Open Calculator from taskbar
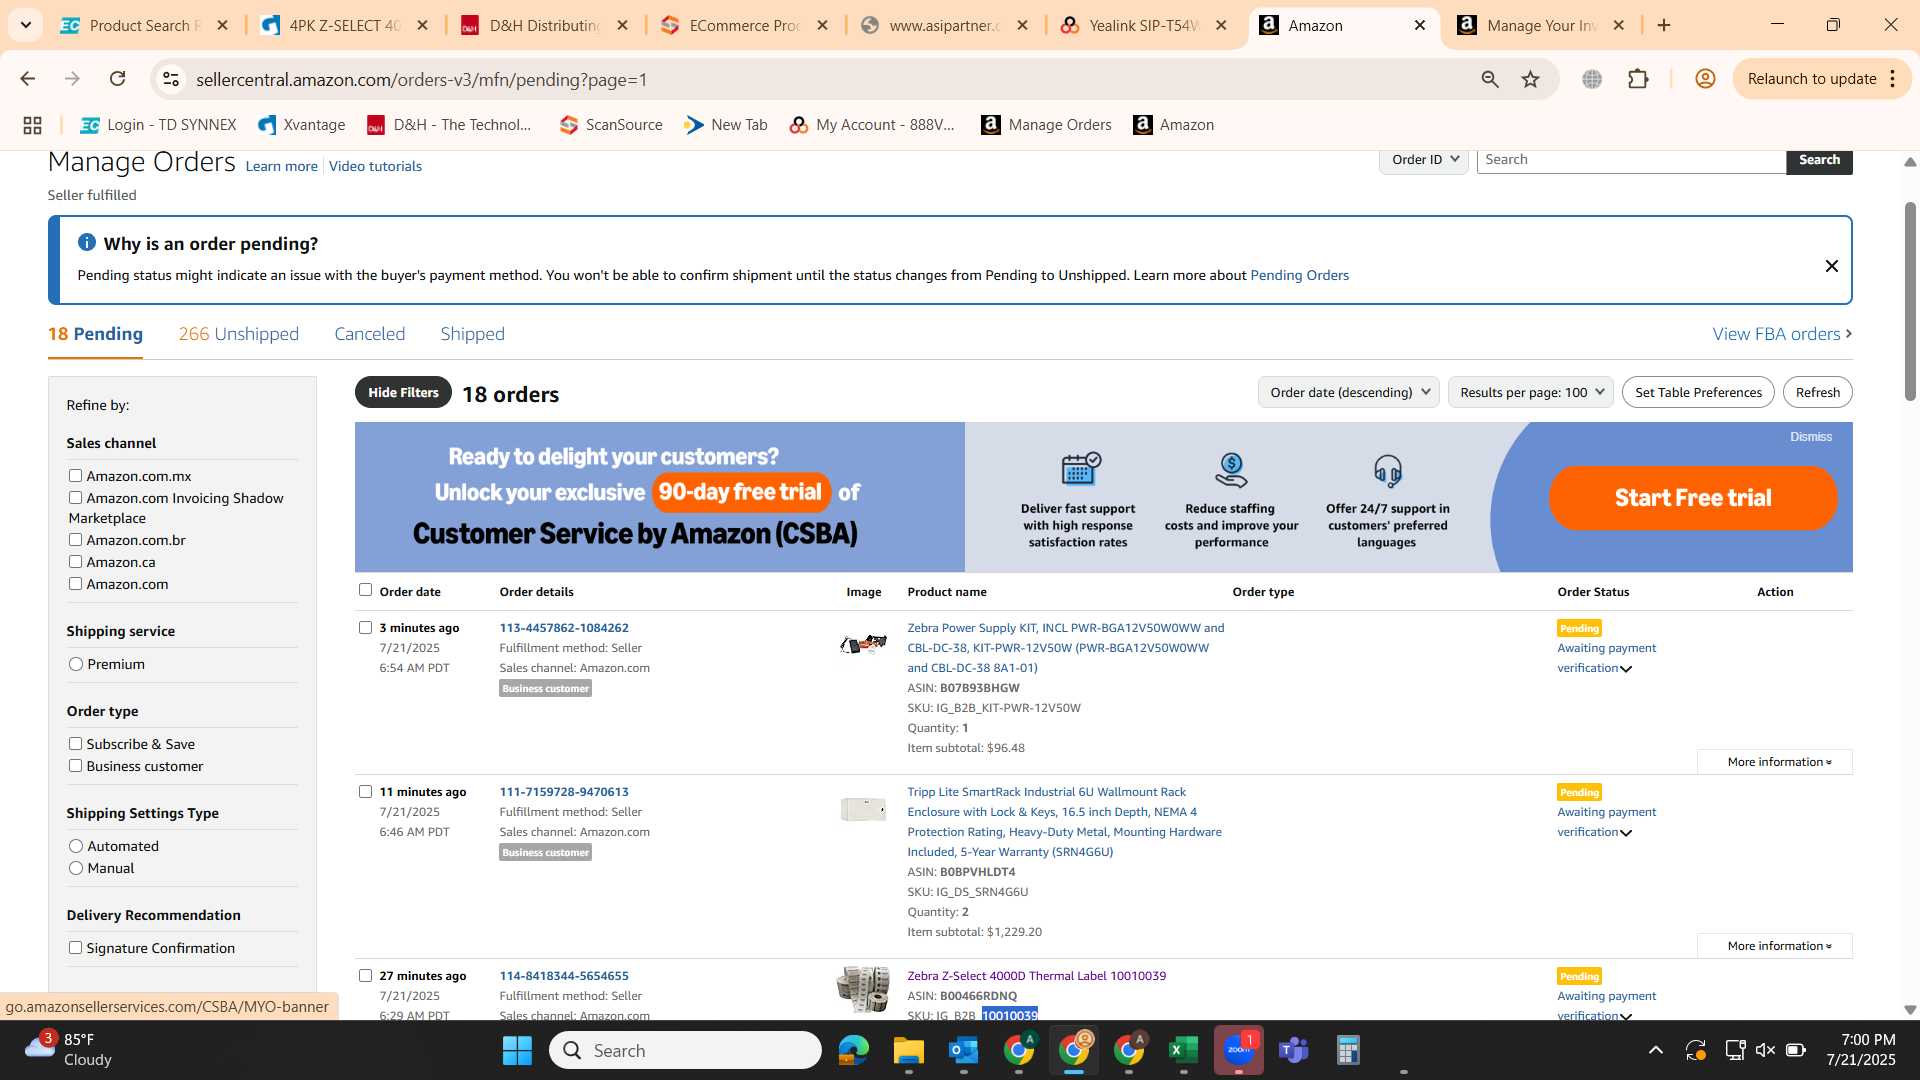The width and height of the screenshot is (1920, 1080). [x=1348, y=1050]
